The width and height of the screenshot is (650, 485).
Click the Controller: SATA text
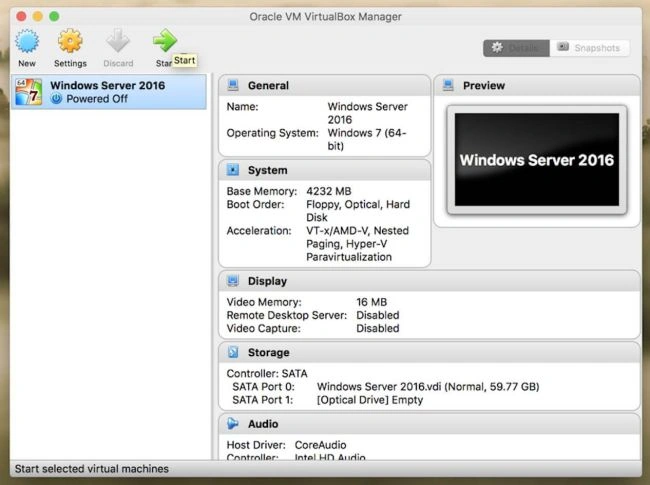[x=267, y=373]
